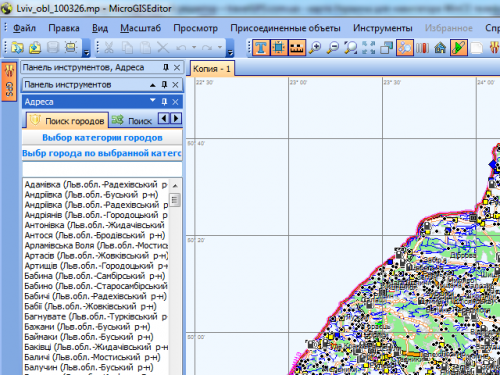Click the city list scroll up arrow

tap(175, 185)
